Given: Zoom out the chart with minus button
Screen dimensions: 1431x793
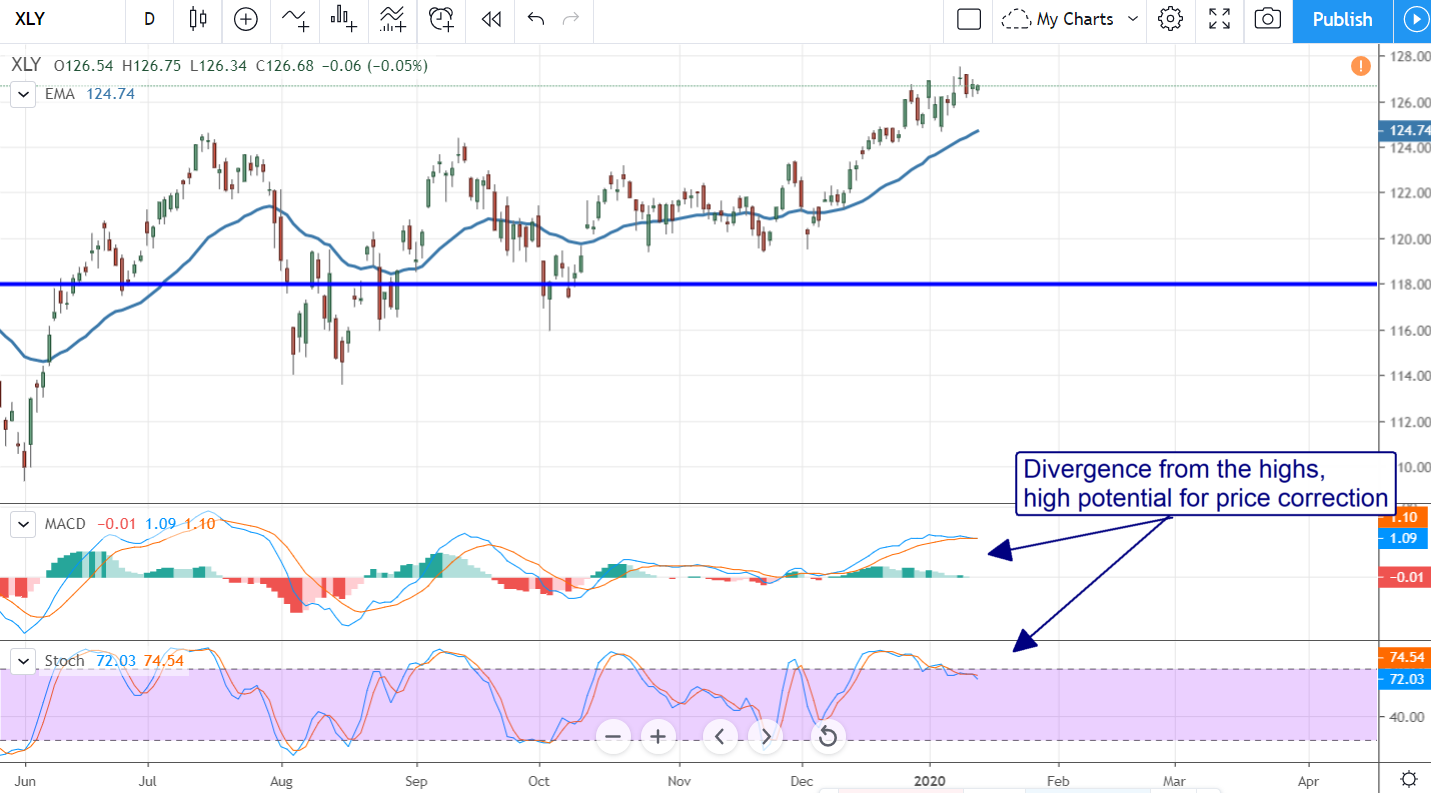Looking at the screenshot, I should (x=613, y=738).
